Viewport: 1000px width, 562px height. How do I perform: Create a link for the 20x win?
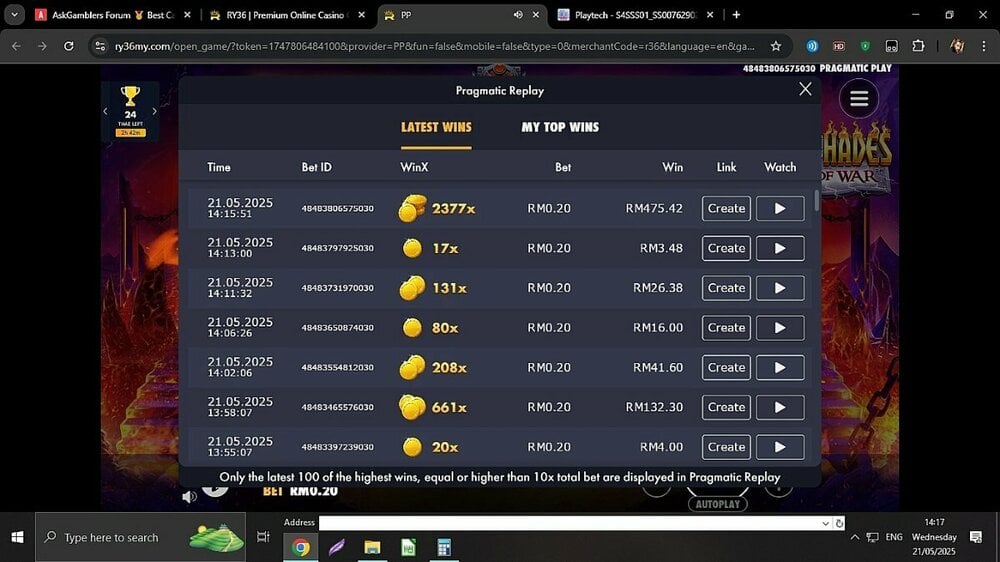[726, 447]
